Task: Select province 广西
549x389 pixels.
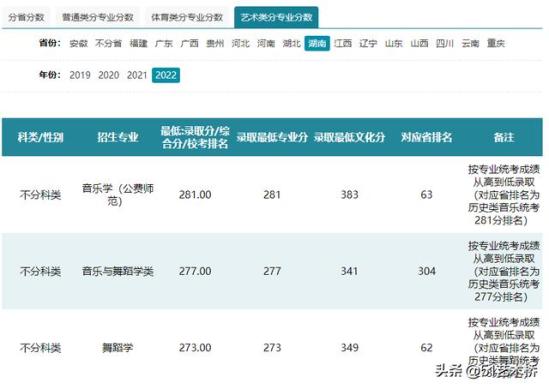Action: [189, 43]
